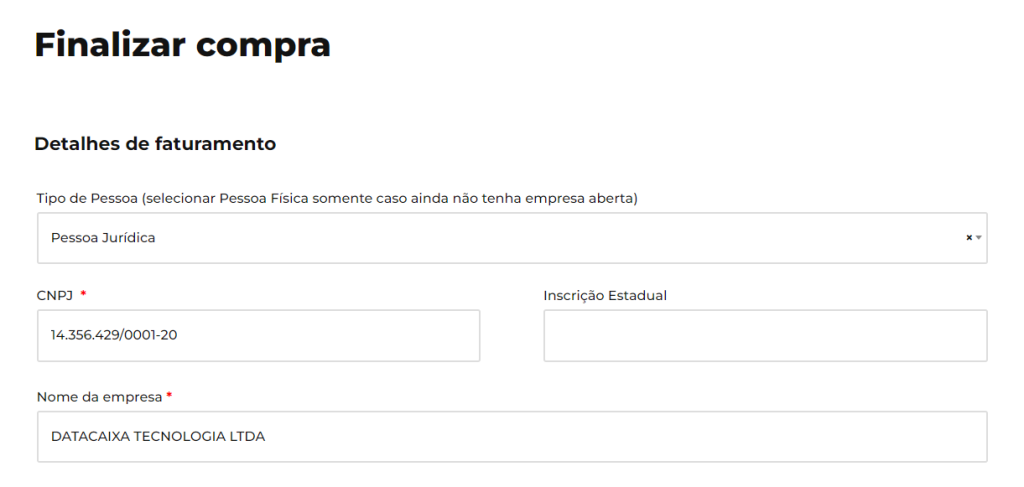The height and width of the screenshot is (487, 1024).
Task: Click the red asterisk beside CNPJ
Action: (x=83, y=294)
